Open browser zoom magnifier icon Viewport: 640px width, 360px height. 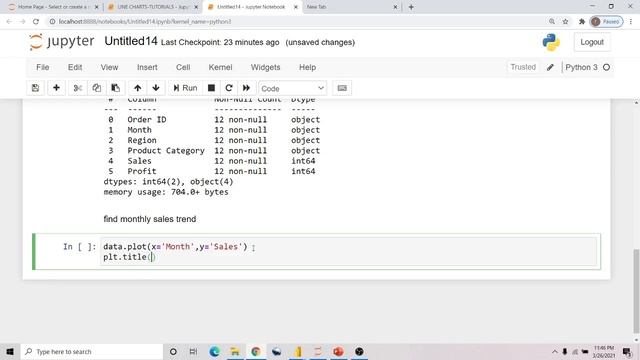point(552,22)
